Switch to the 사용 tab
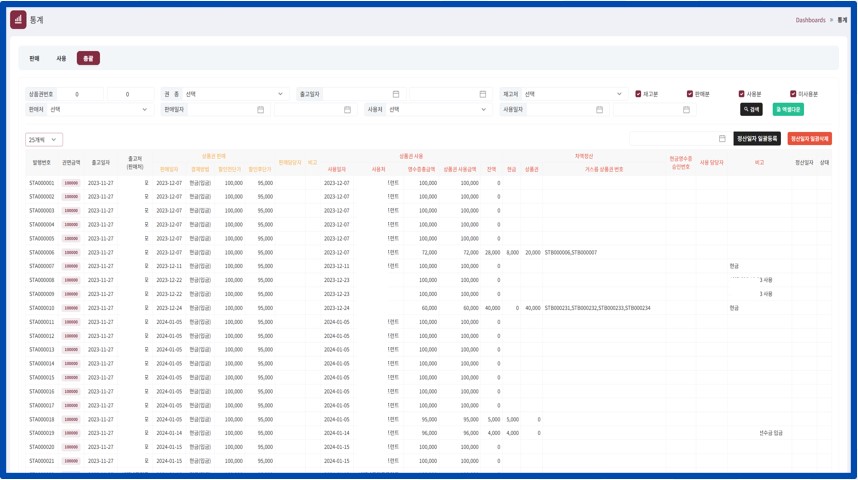 [61, 59]
